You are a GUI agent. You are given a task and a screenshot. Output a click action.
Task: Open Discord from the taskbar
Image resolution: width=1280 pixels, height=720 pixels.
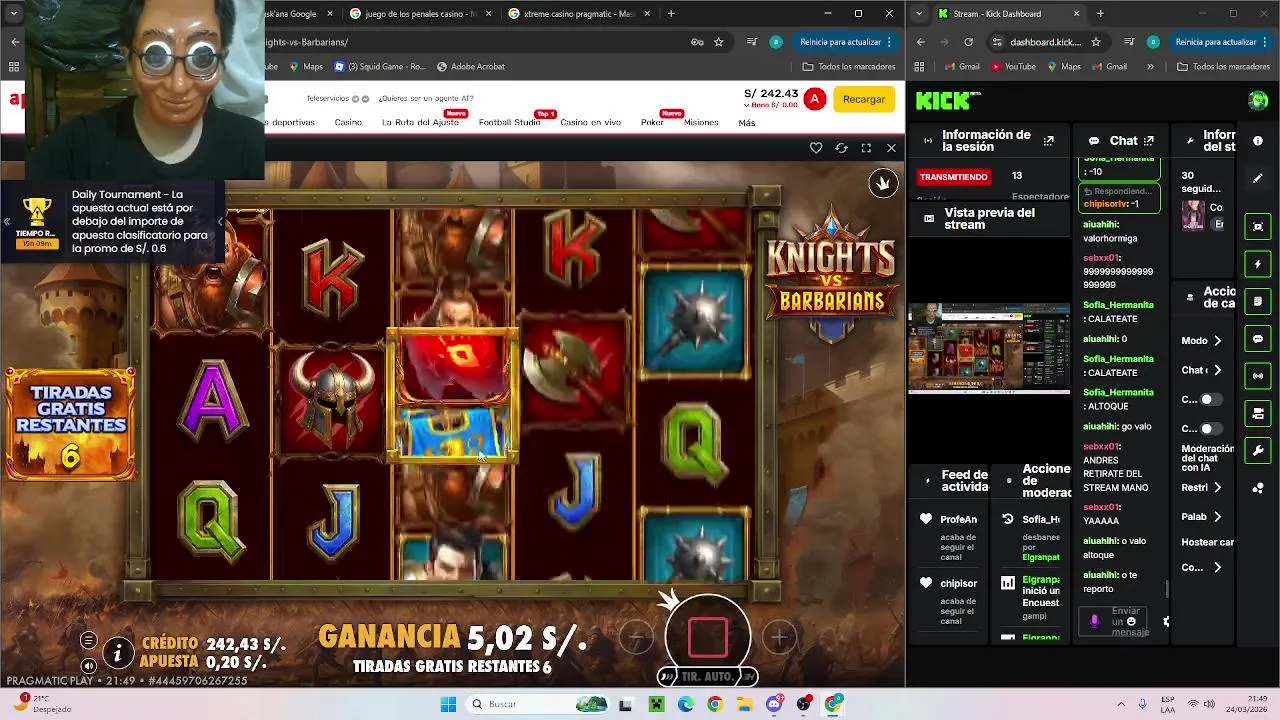[774, 704]
